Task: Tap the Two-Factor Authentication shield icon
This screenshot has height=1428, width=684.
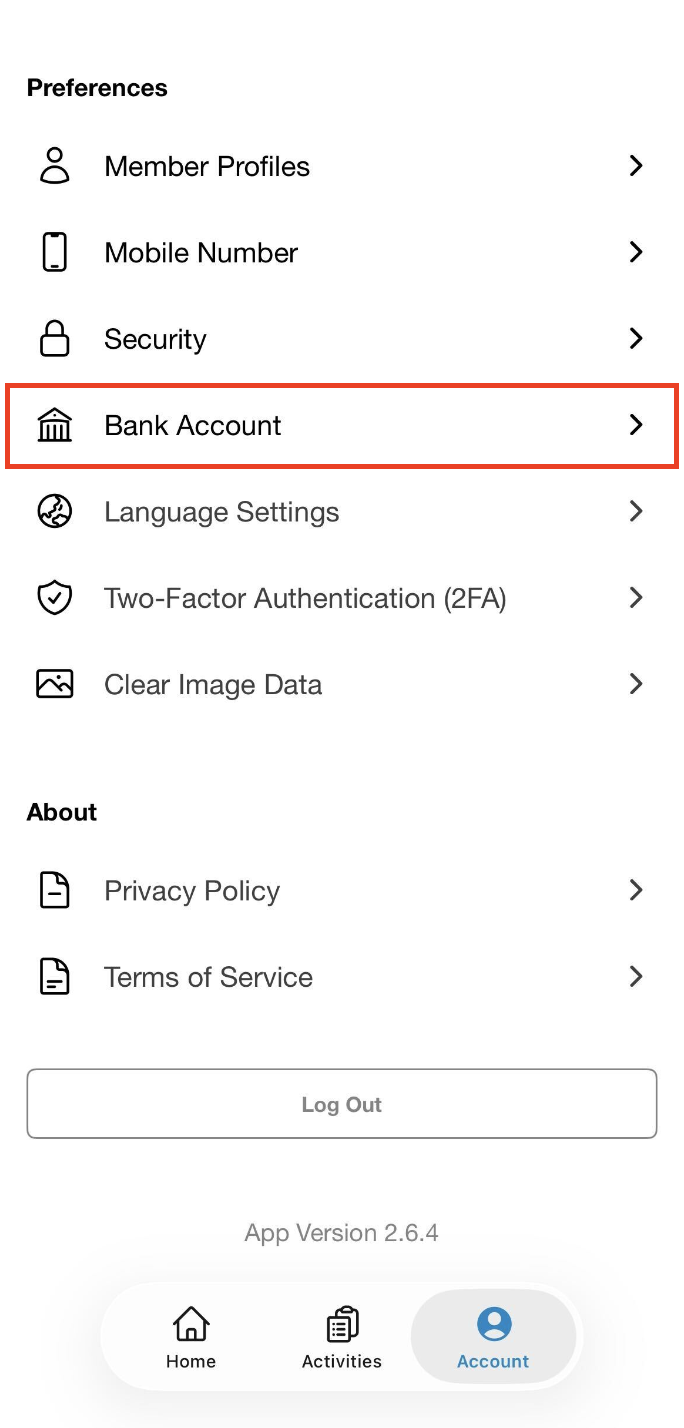Action: pyautogui.click(x=55, y=598)
